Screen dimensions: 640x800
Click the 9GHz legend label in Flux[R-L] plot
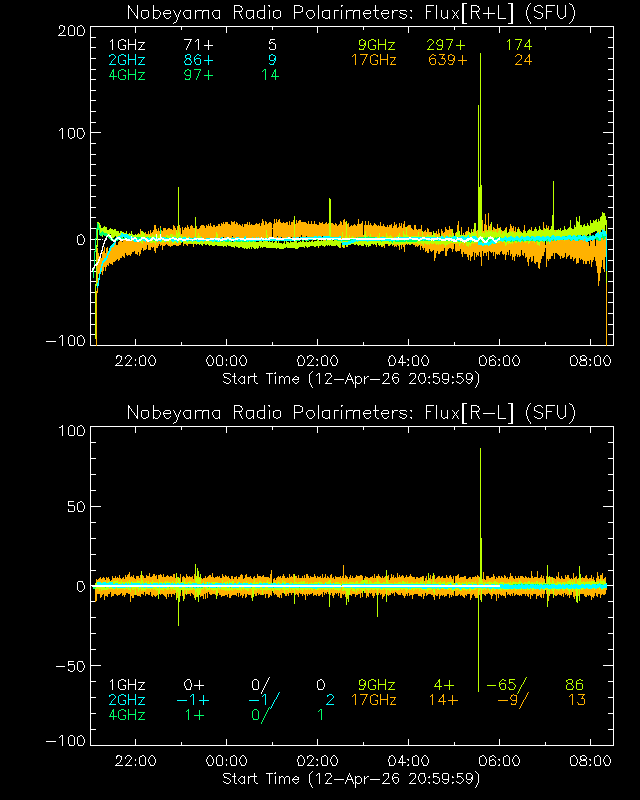377,685
